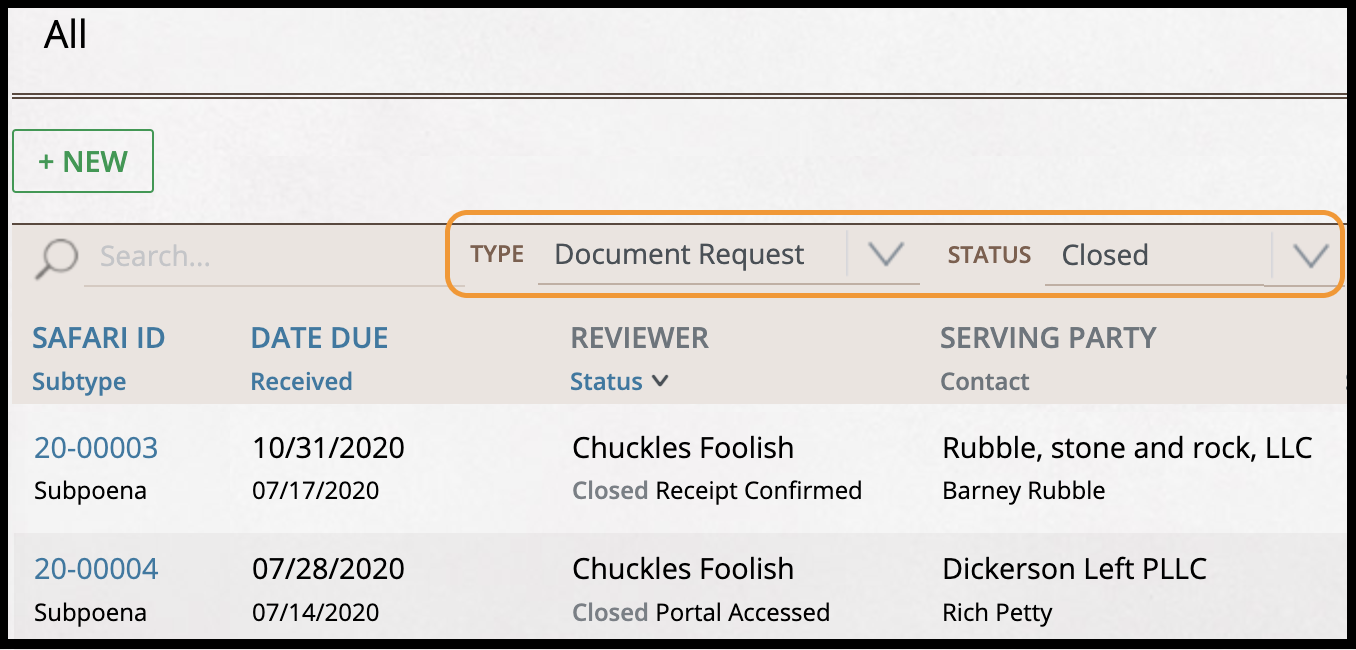Open the Type dropdown arrow
The height and width of the screenshot is (650, 1356).
tap(885, 255)
